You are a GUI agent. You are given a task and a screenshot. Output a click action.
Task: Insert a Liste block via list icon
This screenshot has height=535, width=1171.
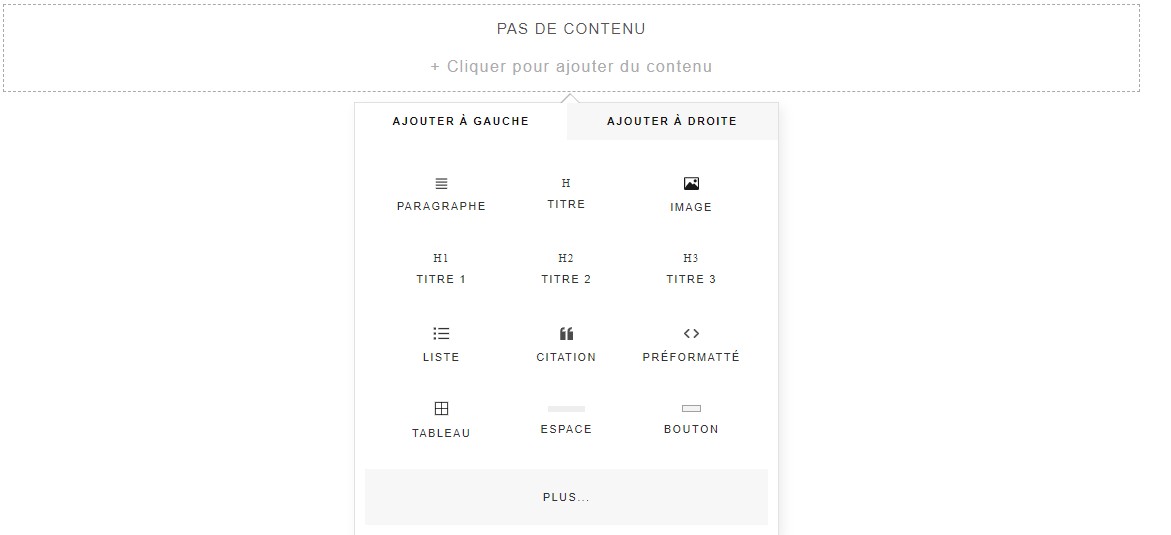click(x=441, y=334)
